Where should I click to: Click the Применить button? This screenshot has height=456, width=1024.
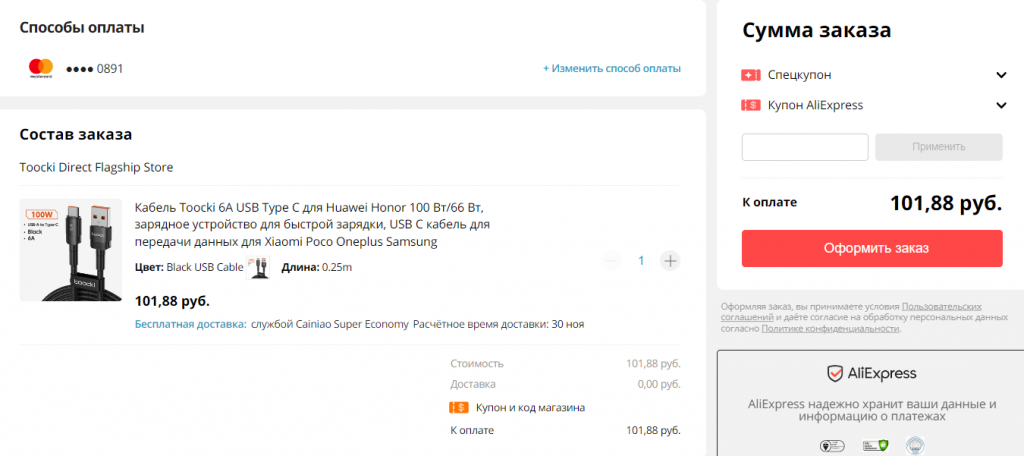coord(938,147)
